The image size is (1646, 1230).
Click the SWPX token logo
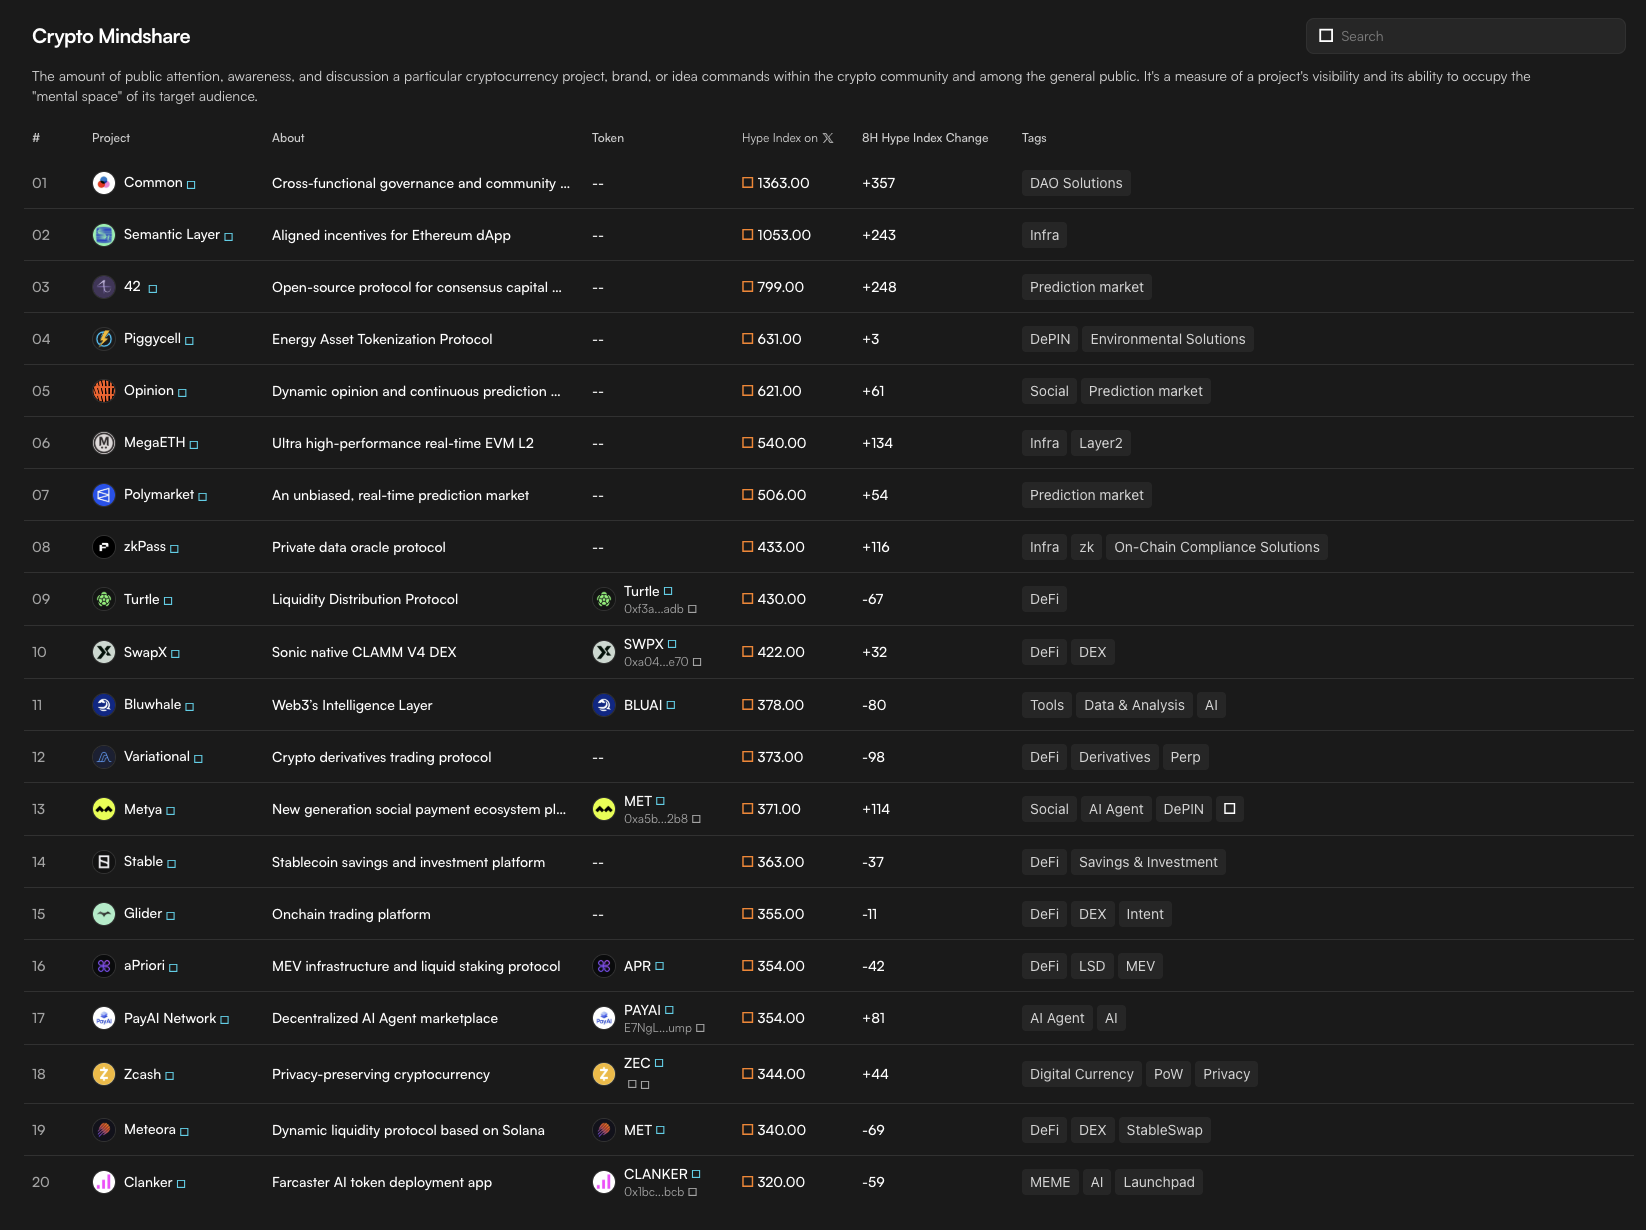coord(604,652)
